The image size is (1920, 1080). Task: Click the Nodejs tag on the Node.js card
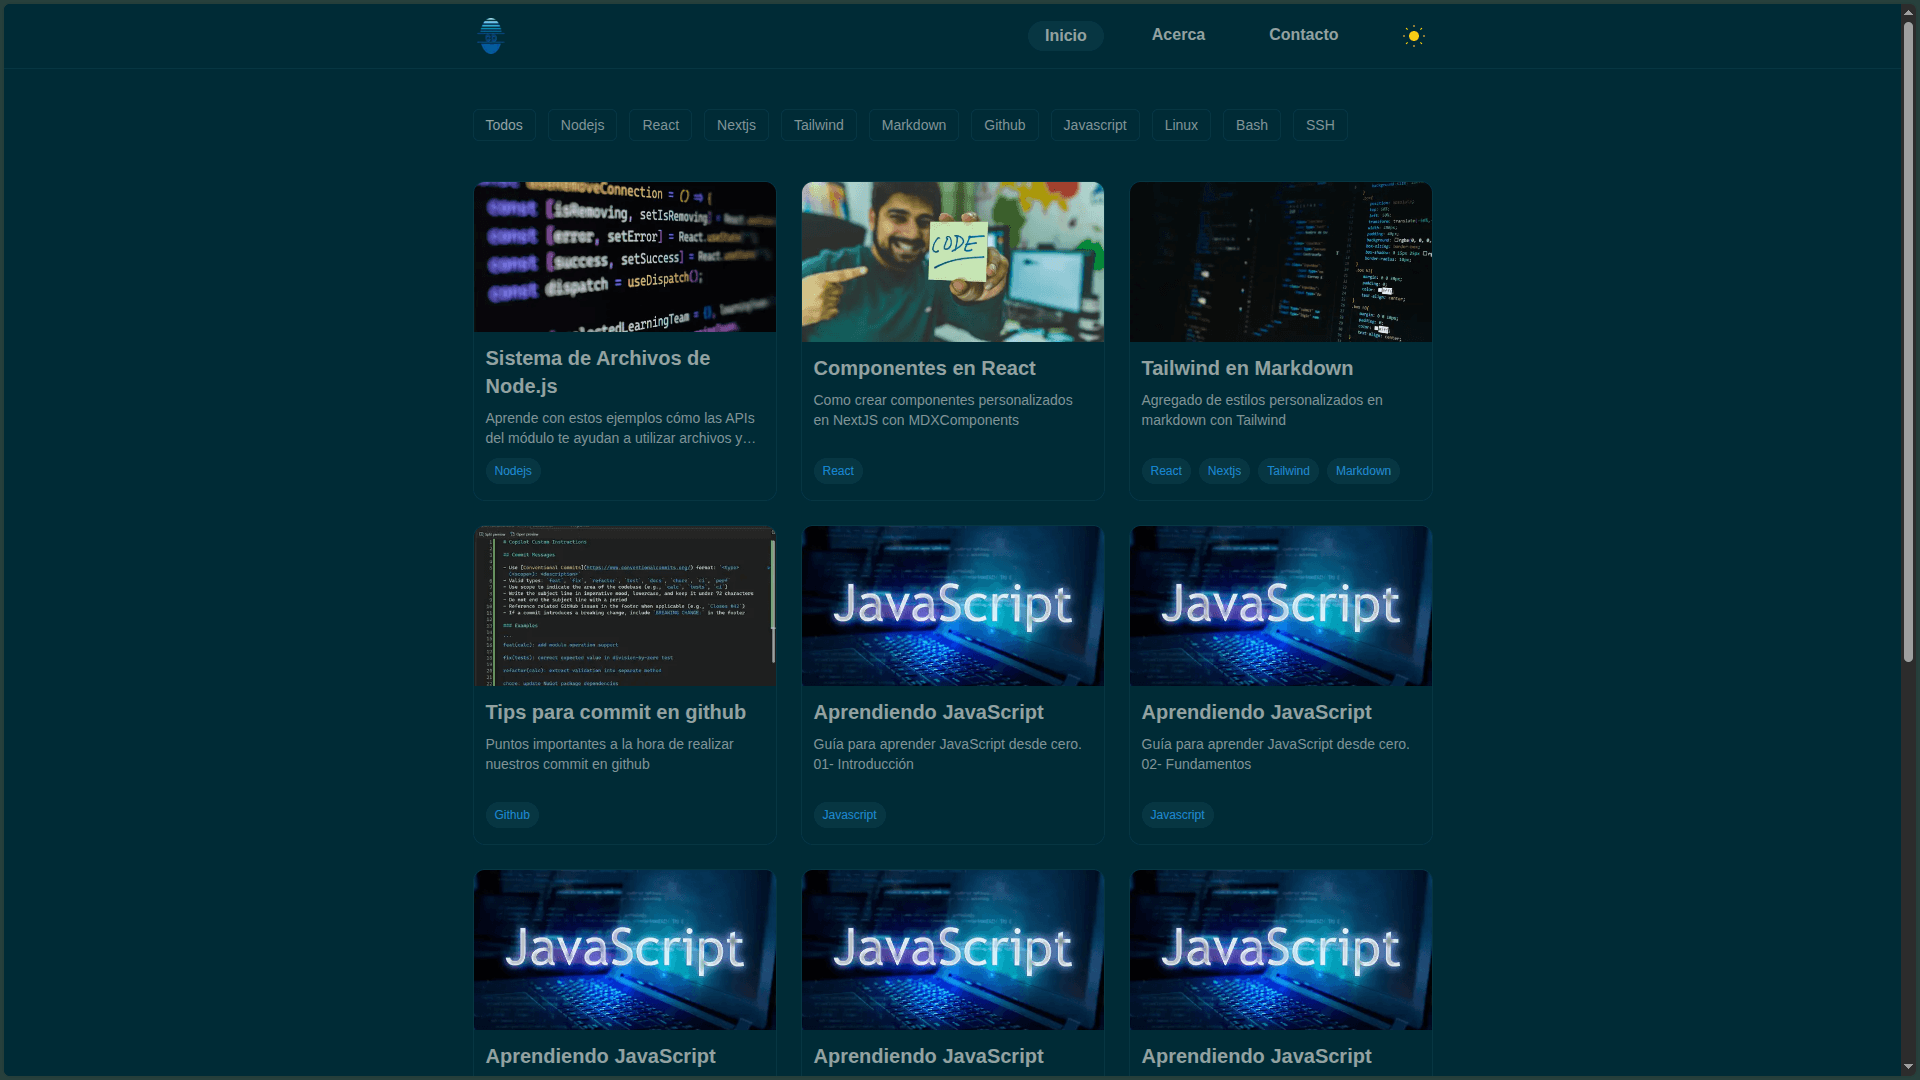coord(513,471)
